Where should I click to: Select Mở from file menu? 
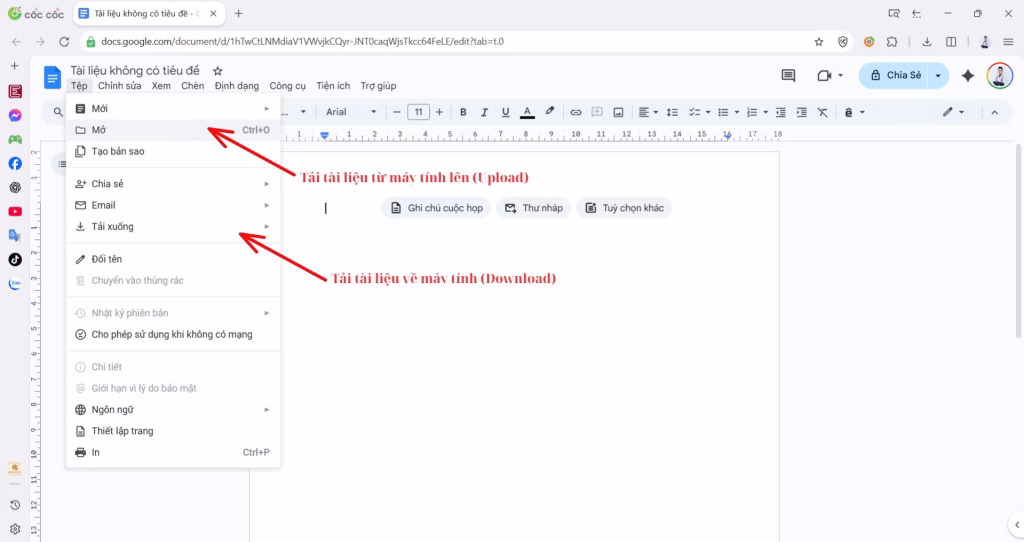[173, 130]
